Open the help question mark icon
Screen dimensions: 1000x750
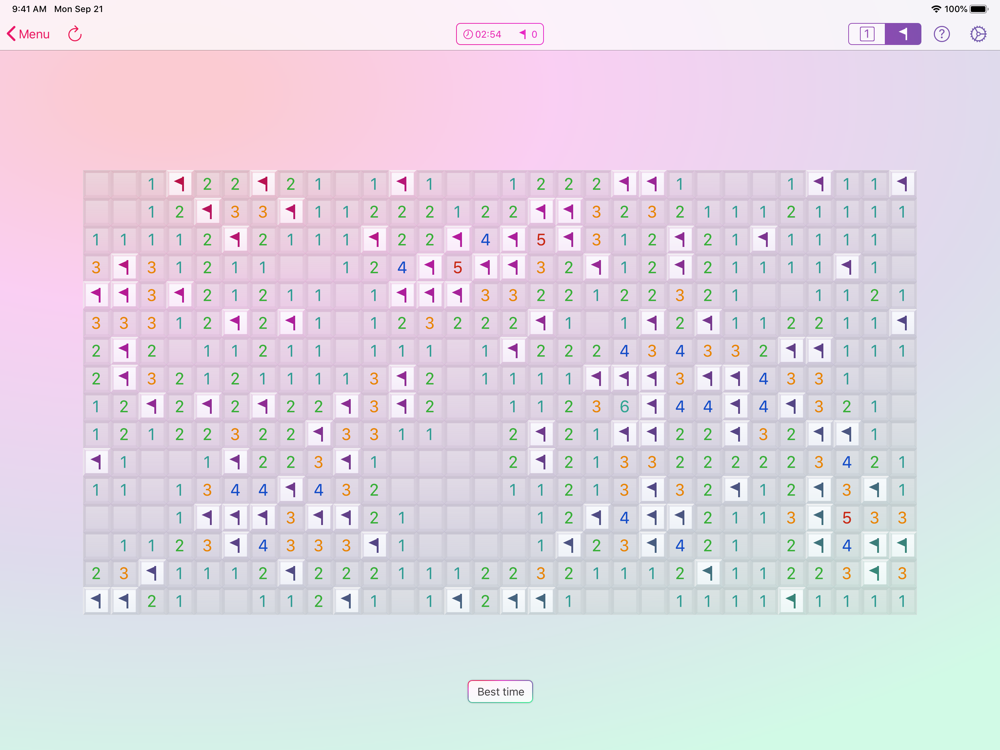point(942,34)
